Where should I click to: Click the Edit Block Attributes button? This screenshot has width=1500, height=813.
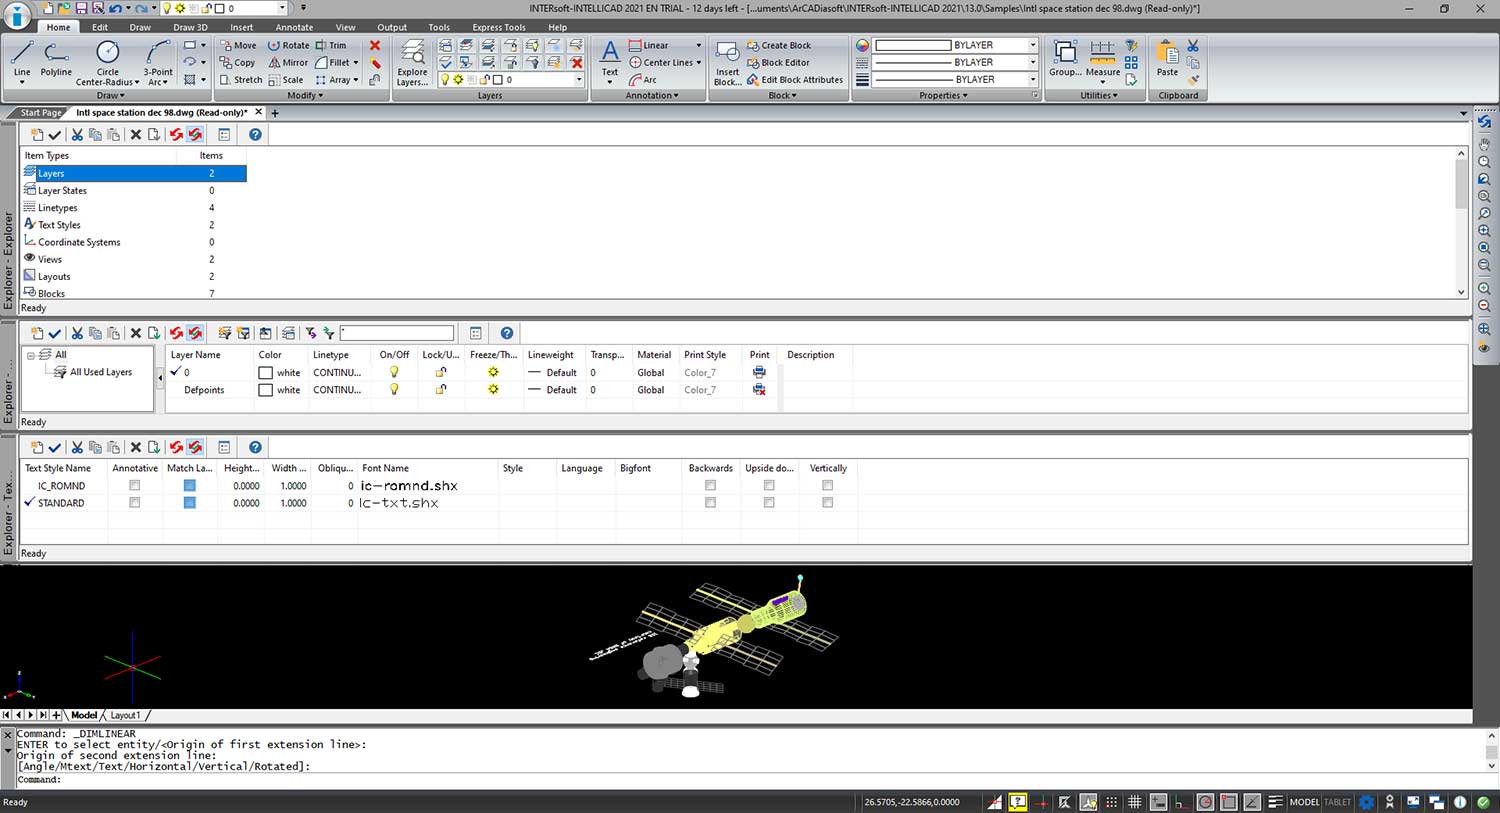coord(795,80)
